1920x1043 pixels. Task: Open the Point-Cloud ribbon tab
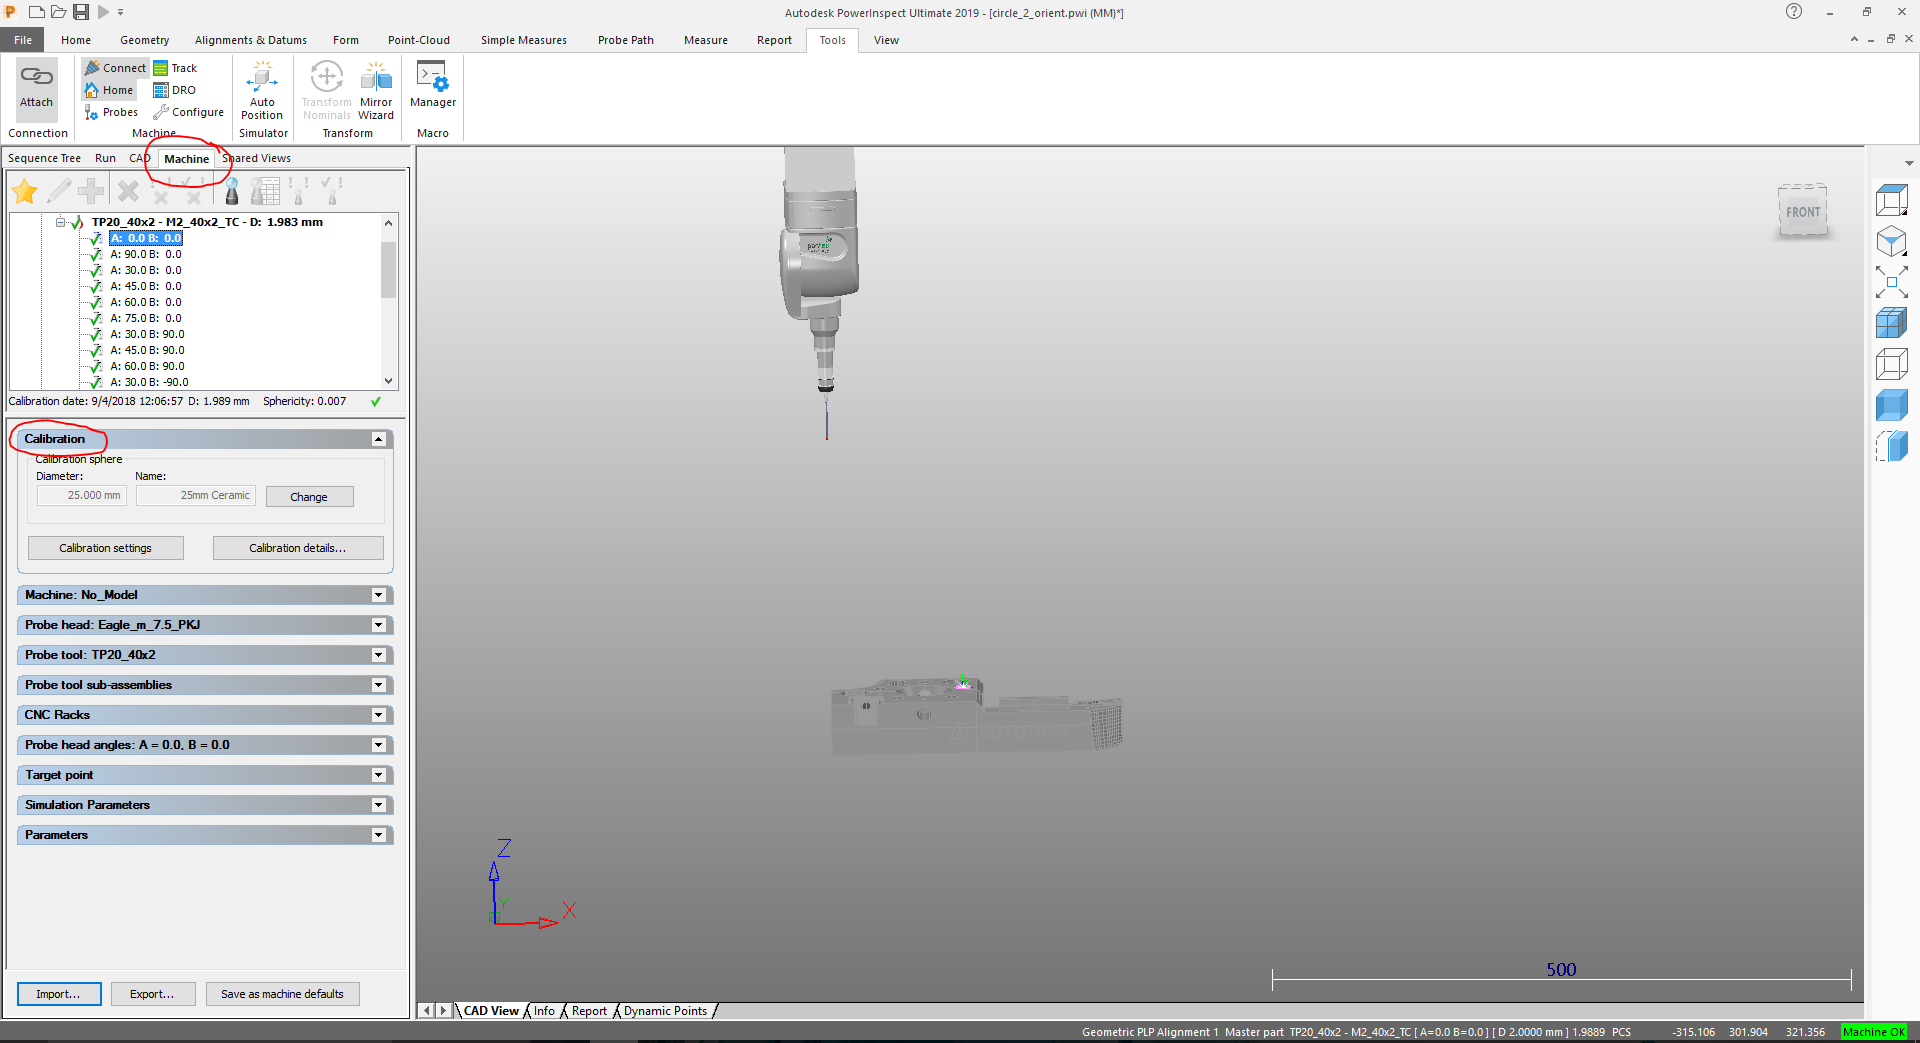(418, 40)
